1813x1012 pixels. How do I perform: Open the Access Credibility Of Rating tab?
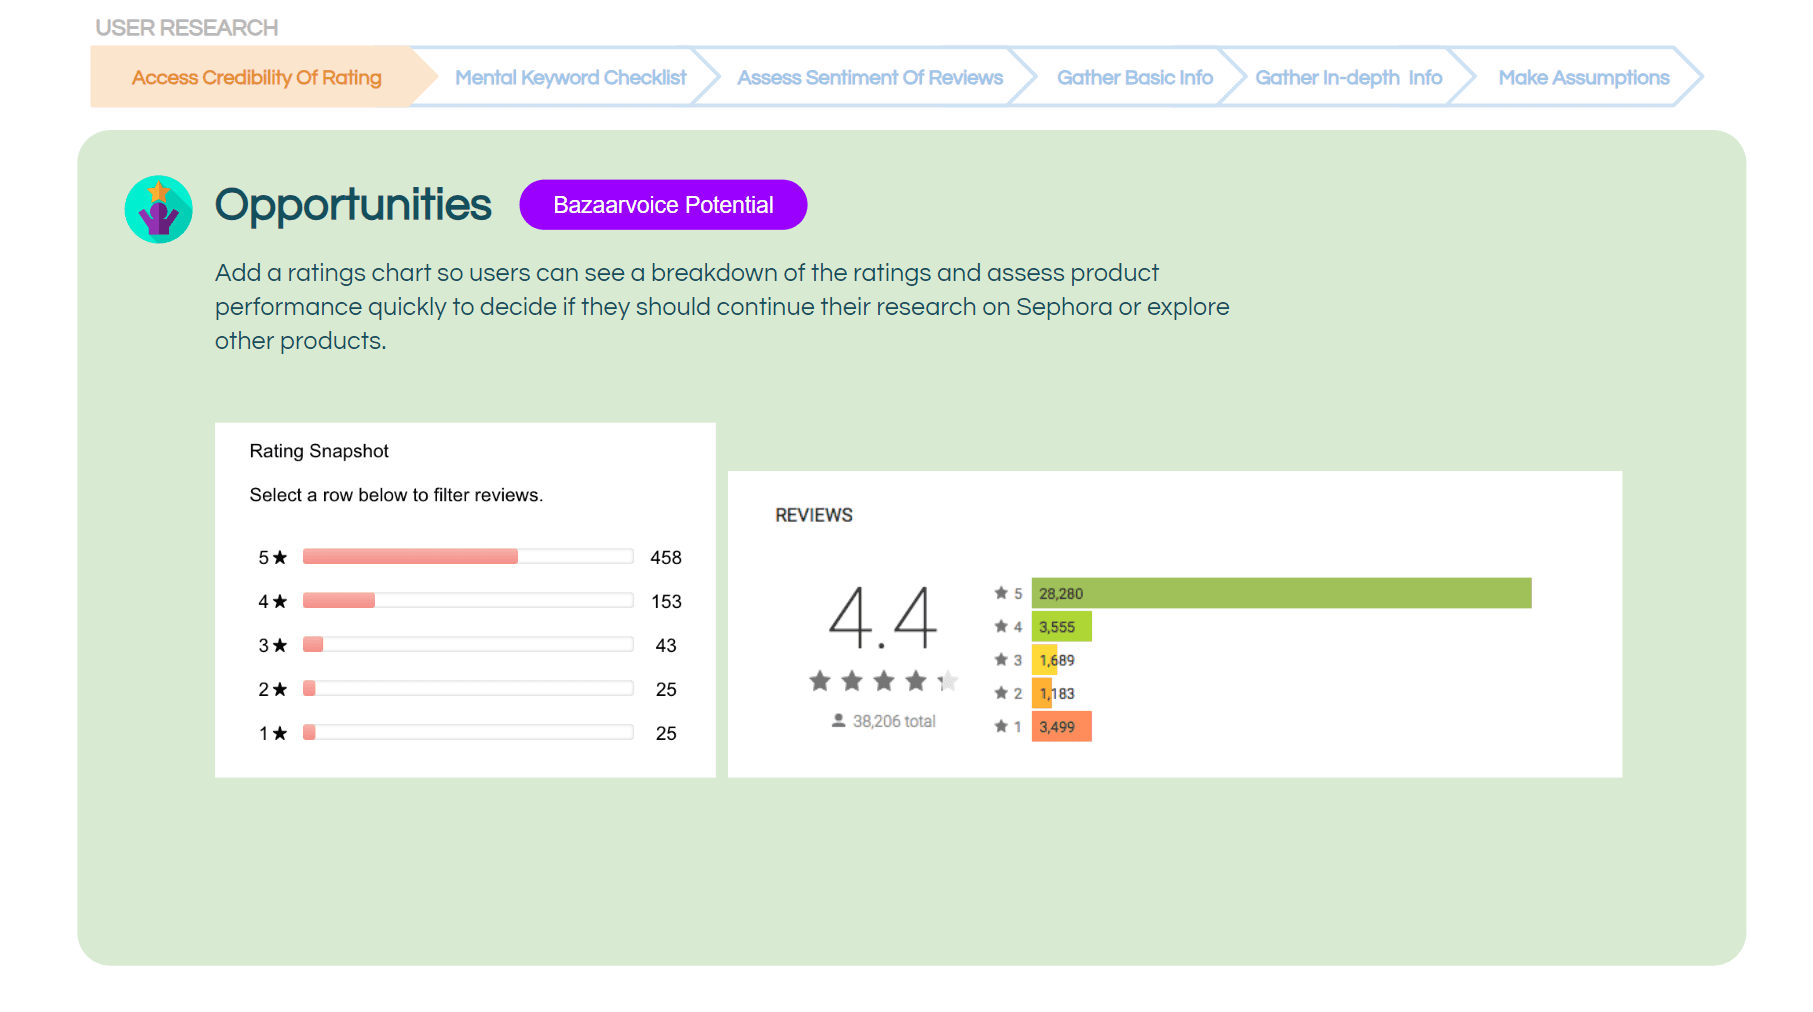pyautogui.click(x=256, y=77)
